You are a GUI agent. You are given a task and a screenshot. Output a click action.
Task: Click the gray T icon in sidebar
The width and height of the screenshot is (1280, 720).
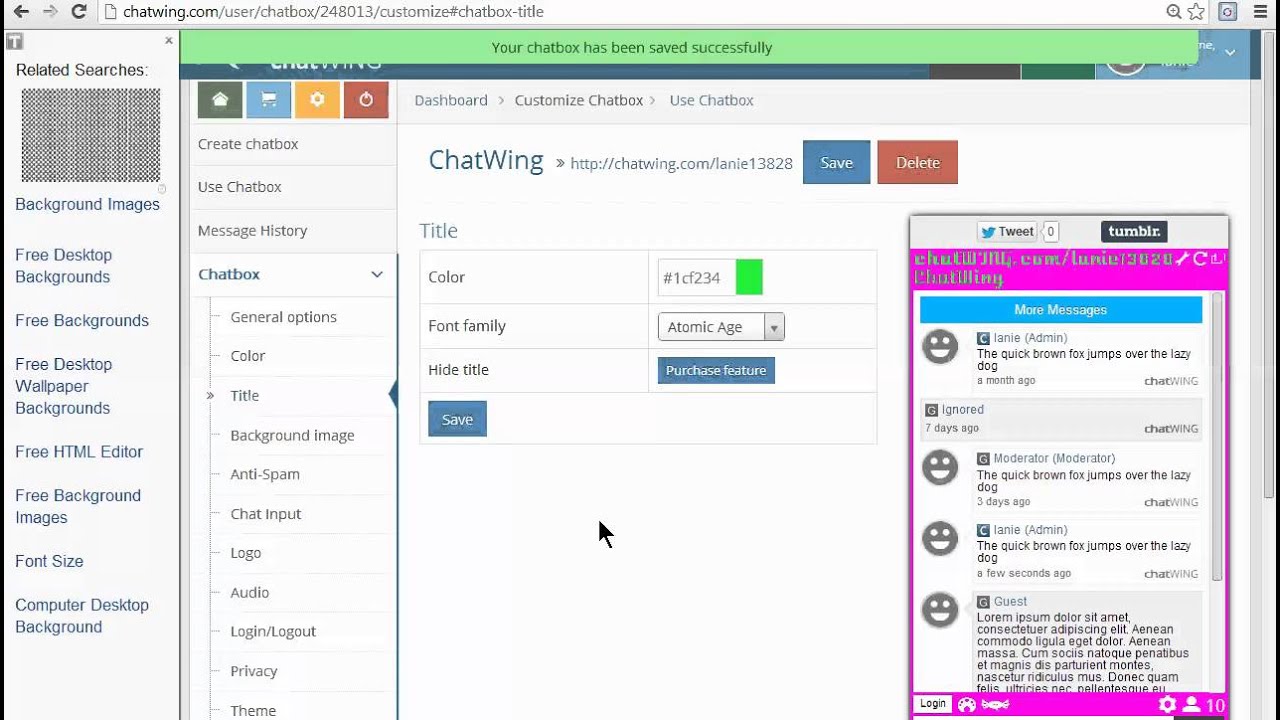click(14, 42)
